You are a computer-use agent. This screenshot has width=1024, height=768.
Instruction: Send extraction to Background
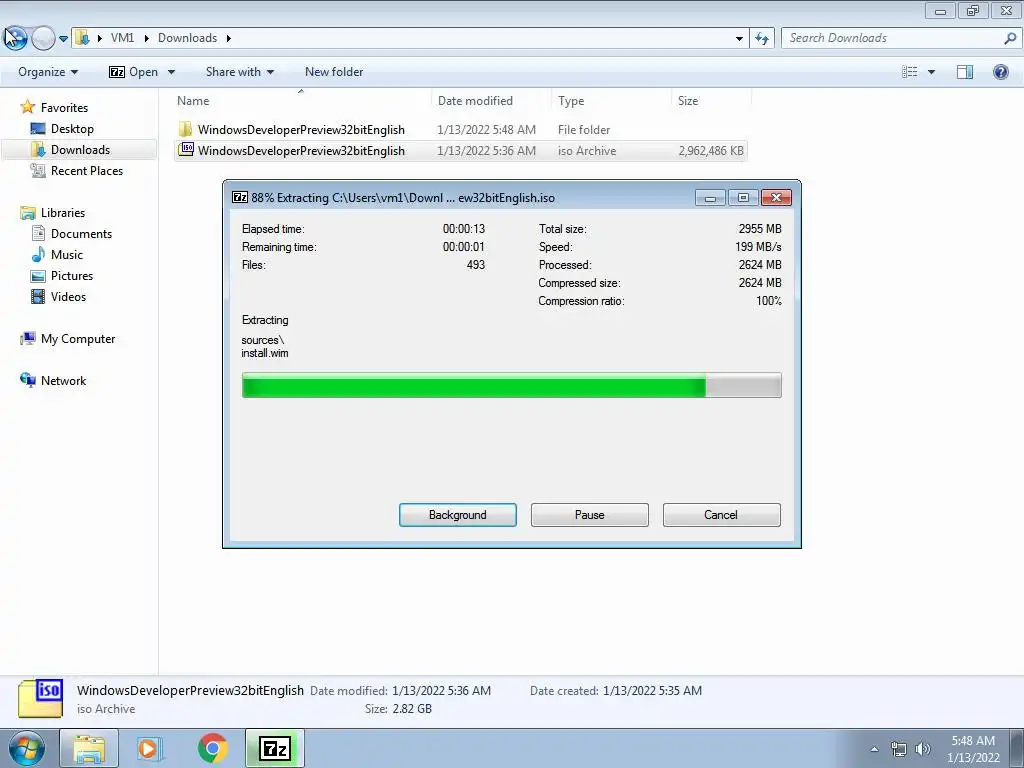[458, 515]
